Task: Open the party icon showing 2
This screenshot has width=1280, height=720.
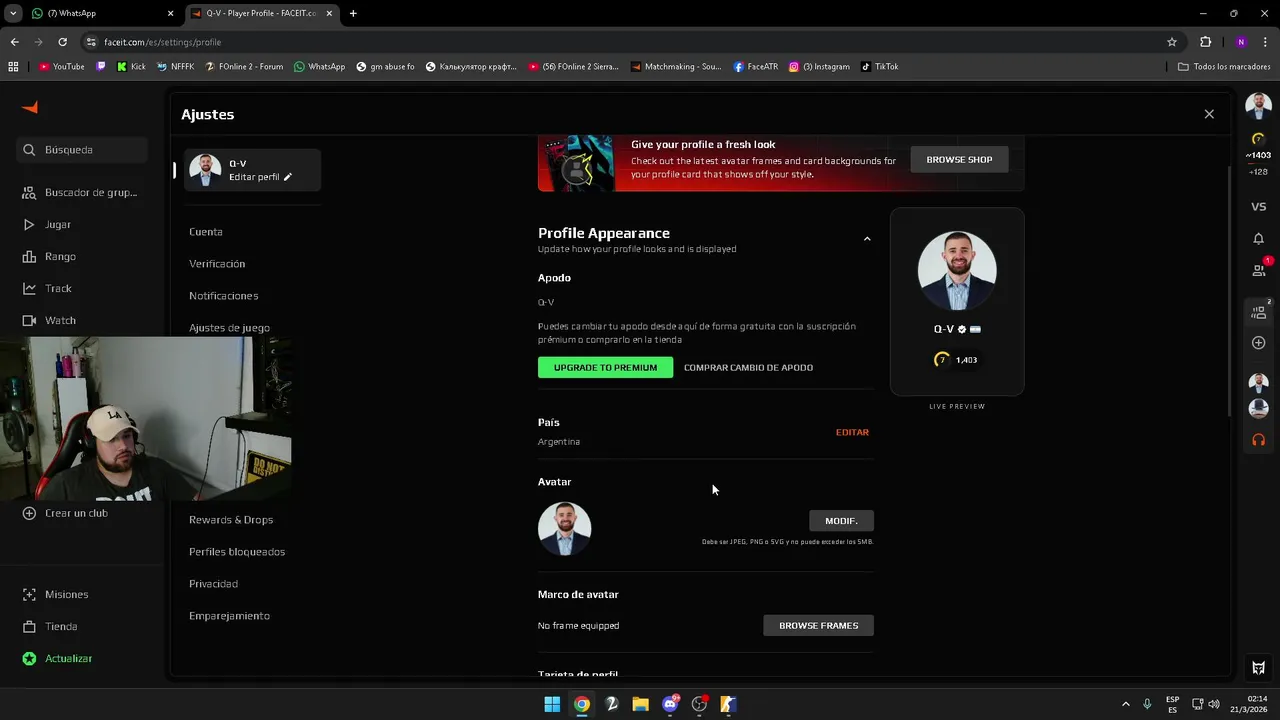Action: click(1259, 311)
